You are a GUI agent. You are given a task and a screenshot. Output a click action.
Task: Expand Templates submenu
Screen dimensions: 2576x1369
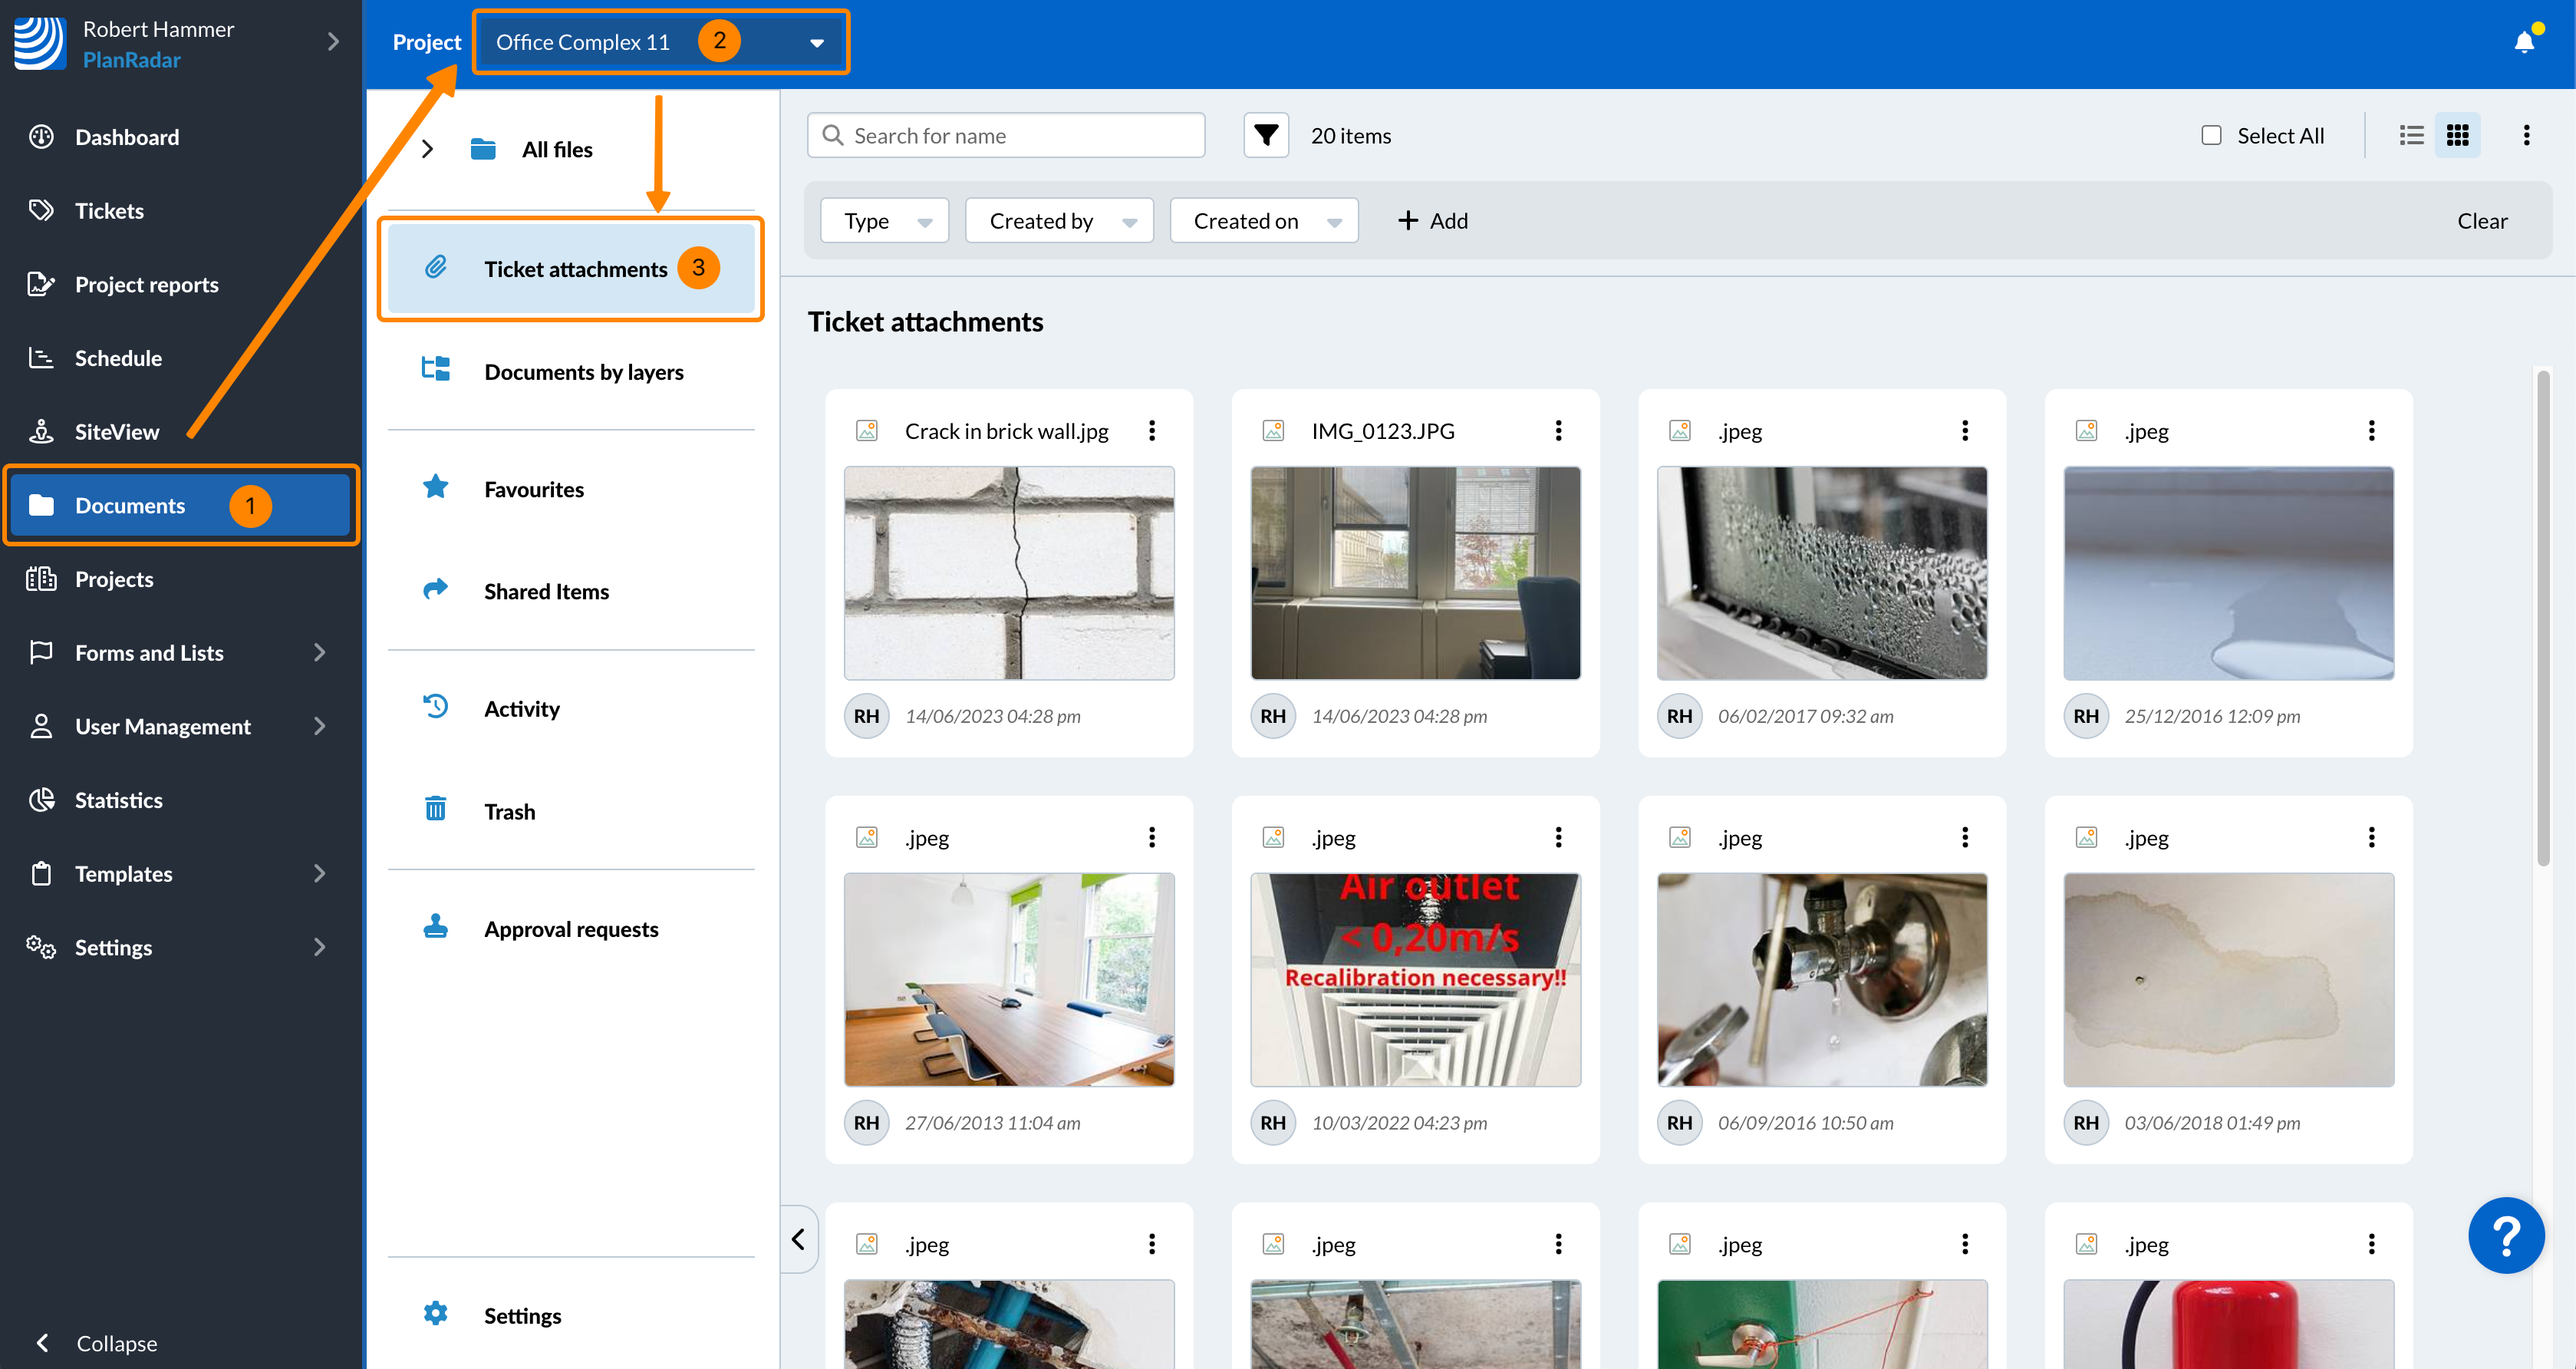click(319, 874)
